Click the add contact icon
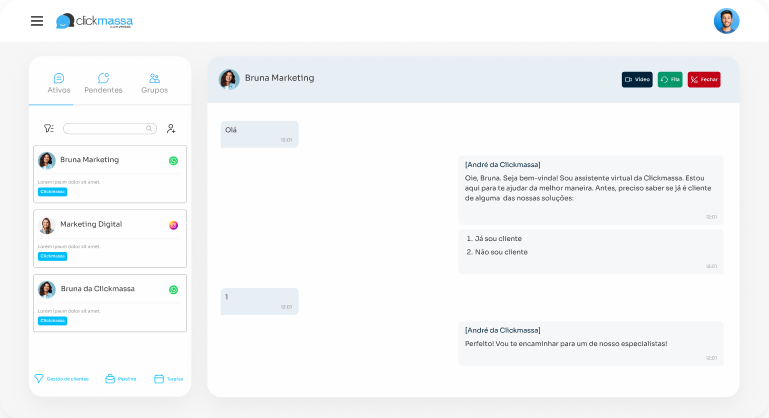The height and width of the screenshot is (418, 769). [171, 129]
